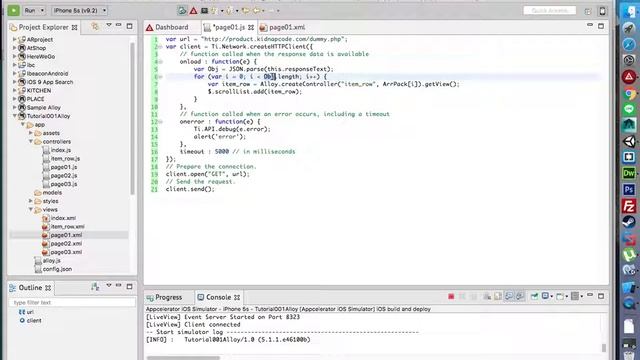
Task: Open FileZilla from the Dock
Action: click(629, 206)
